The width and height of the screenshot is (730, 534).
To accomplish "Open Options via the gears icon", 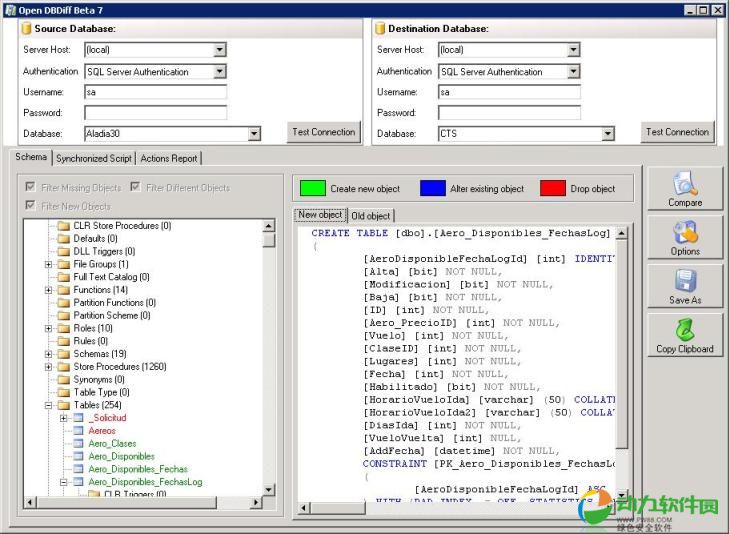I will click(x=685, y=233).
